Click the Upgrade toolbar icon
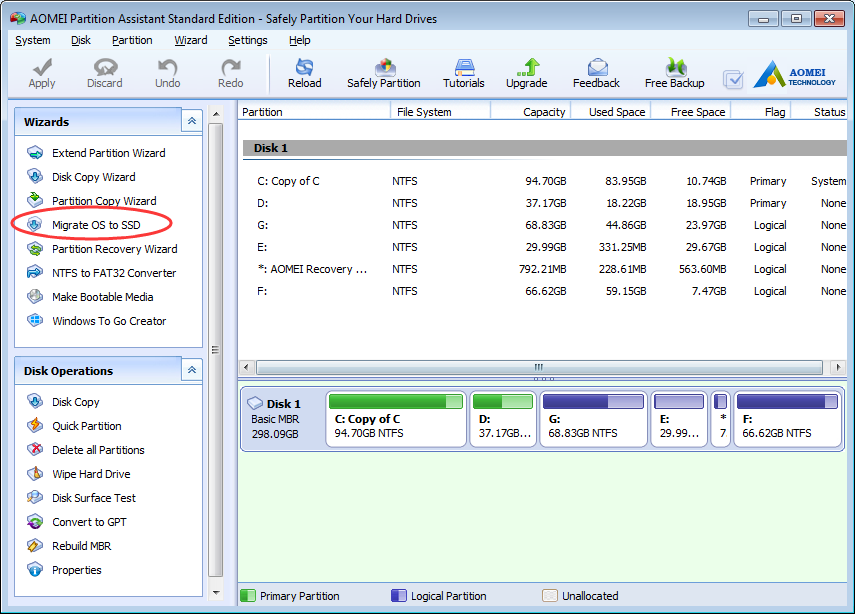 pyautogui.click(x=527, y=74)
